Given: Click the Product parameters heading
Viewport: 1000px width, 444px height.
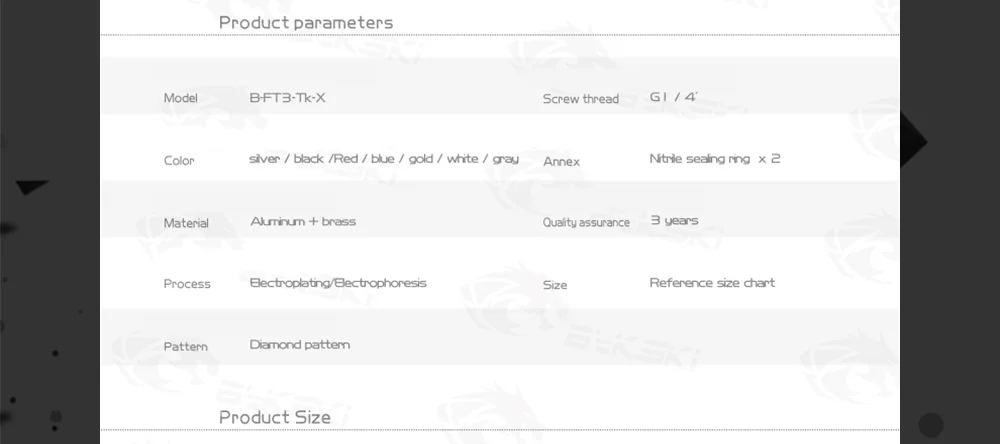Looking at the screenshot, I should (x=306, y=23).
